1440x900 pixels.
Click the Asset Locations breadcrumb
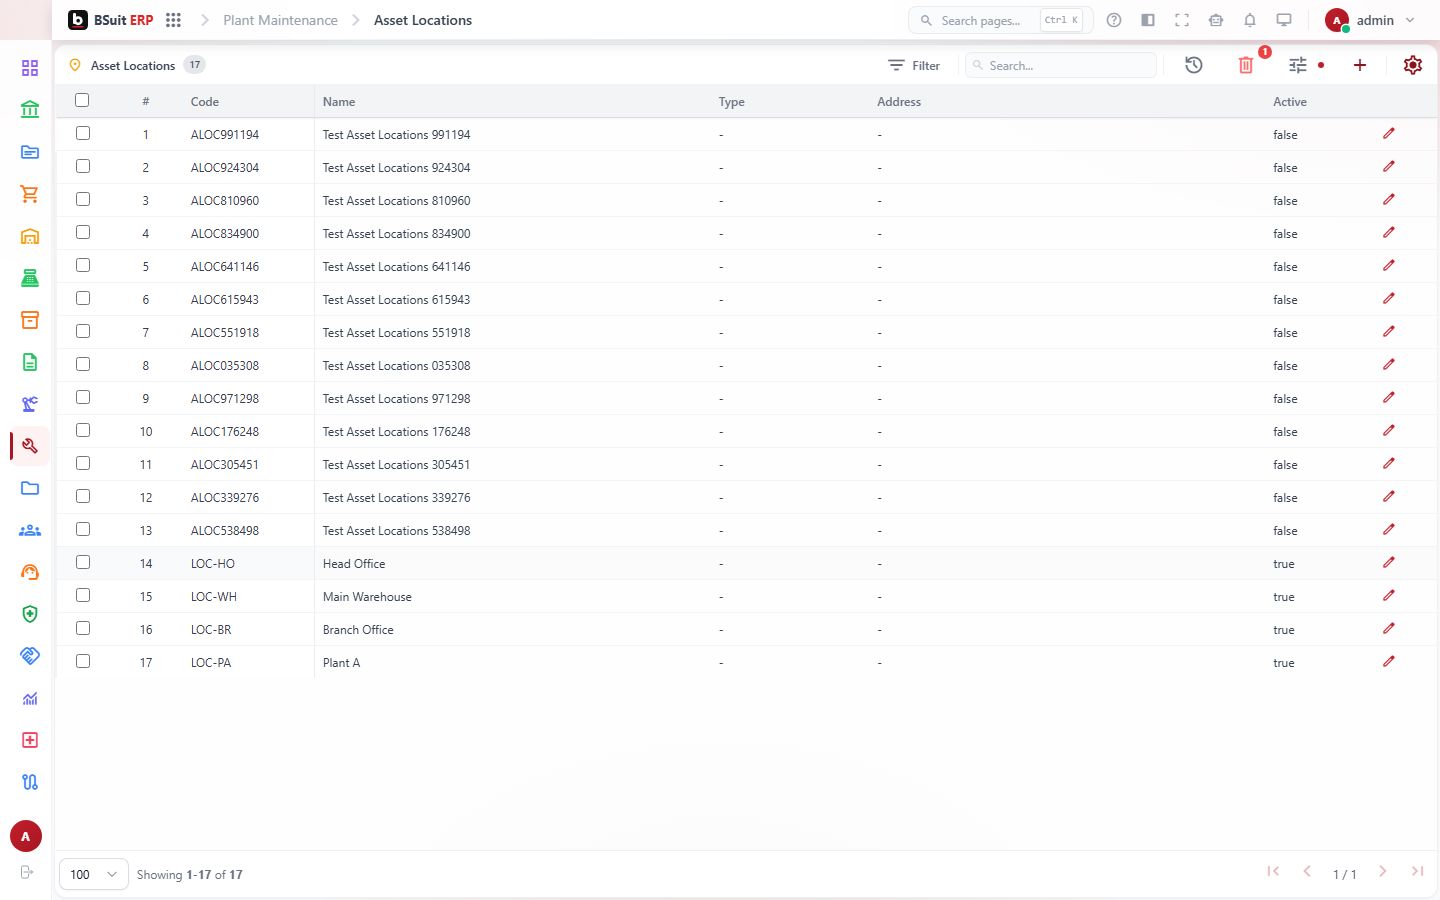click(423, 20)
